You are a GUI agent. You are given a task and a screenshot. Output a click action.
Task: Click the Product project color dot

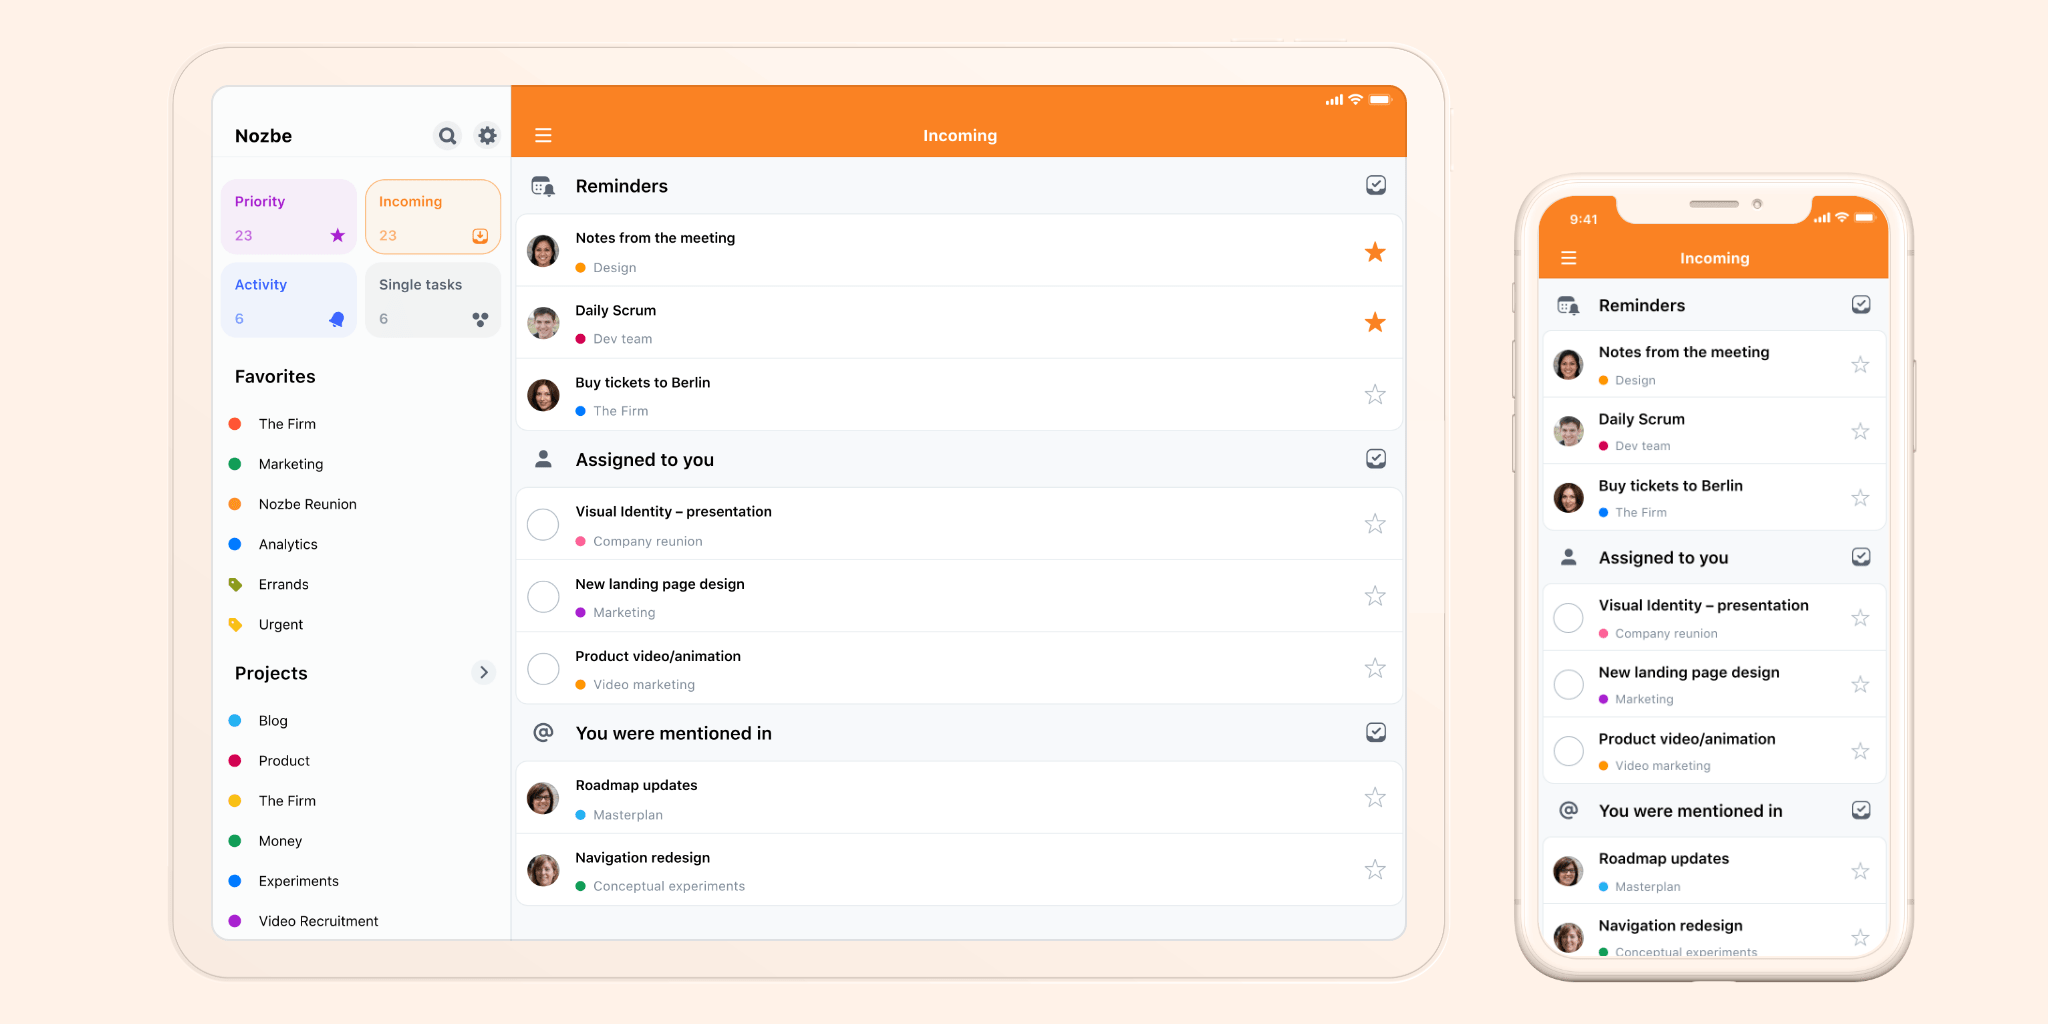pos(235,761)
